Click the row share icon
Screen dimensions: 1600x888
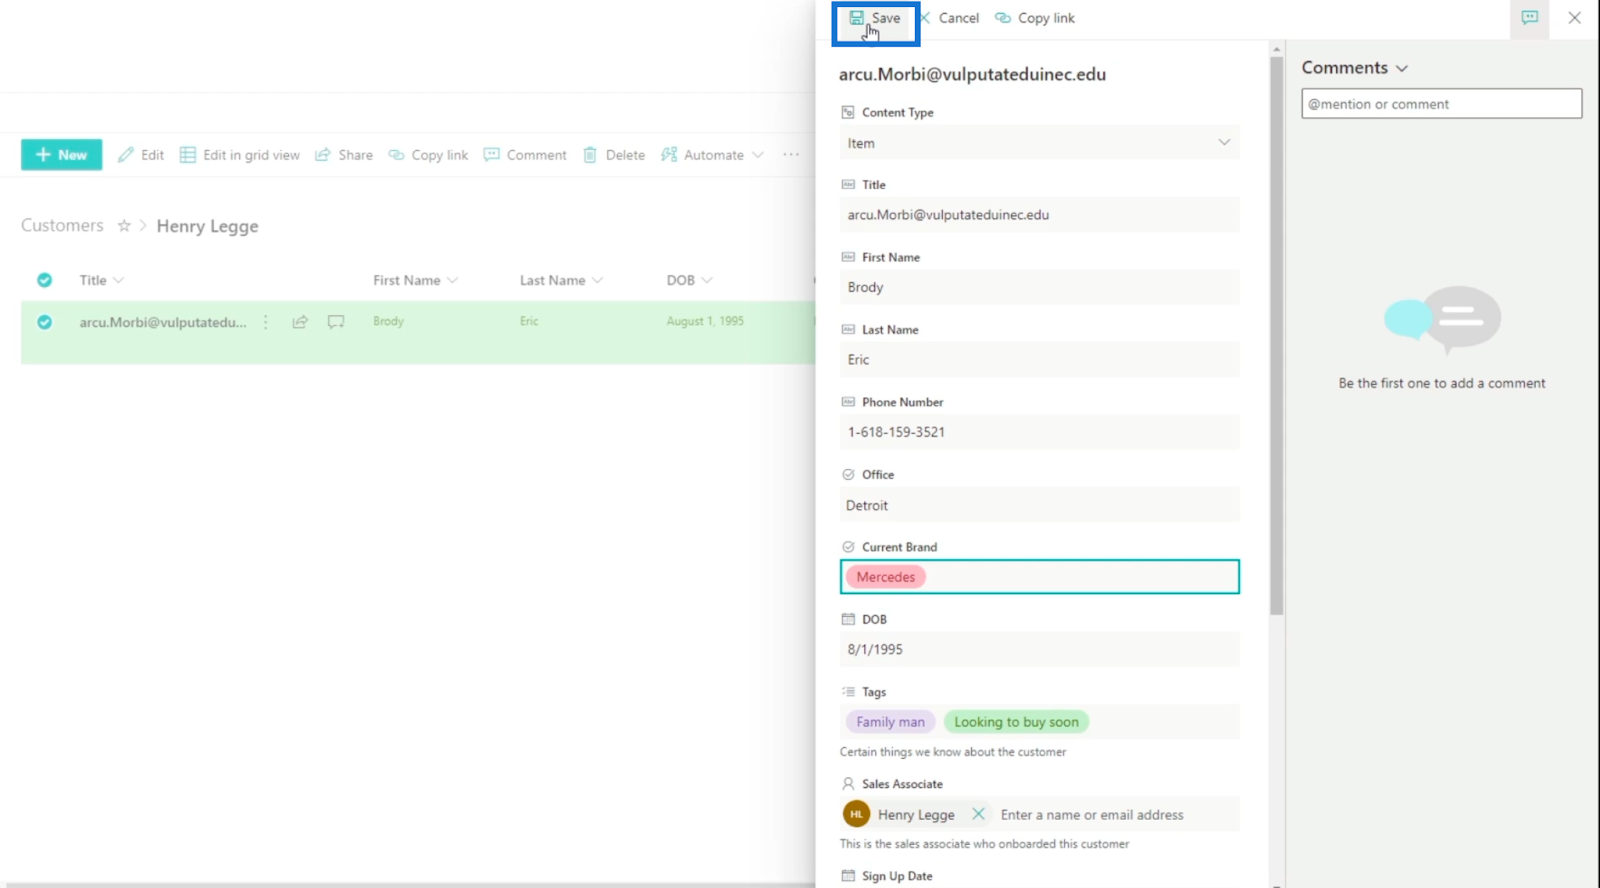click(x=300, y=322)
